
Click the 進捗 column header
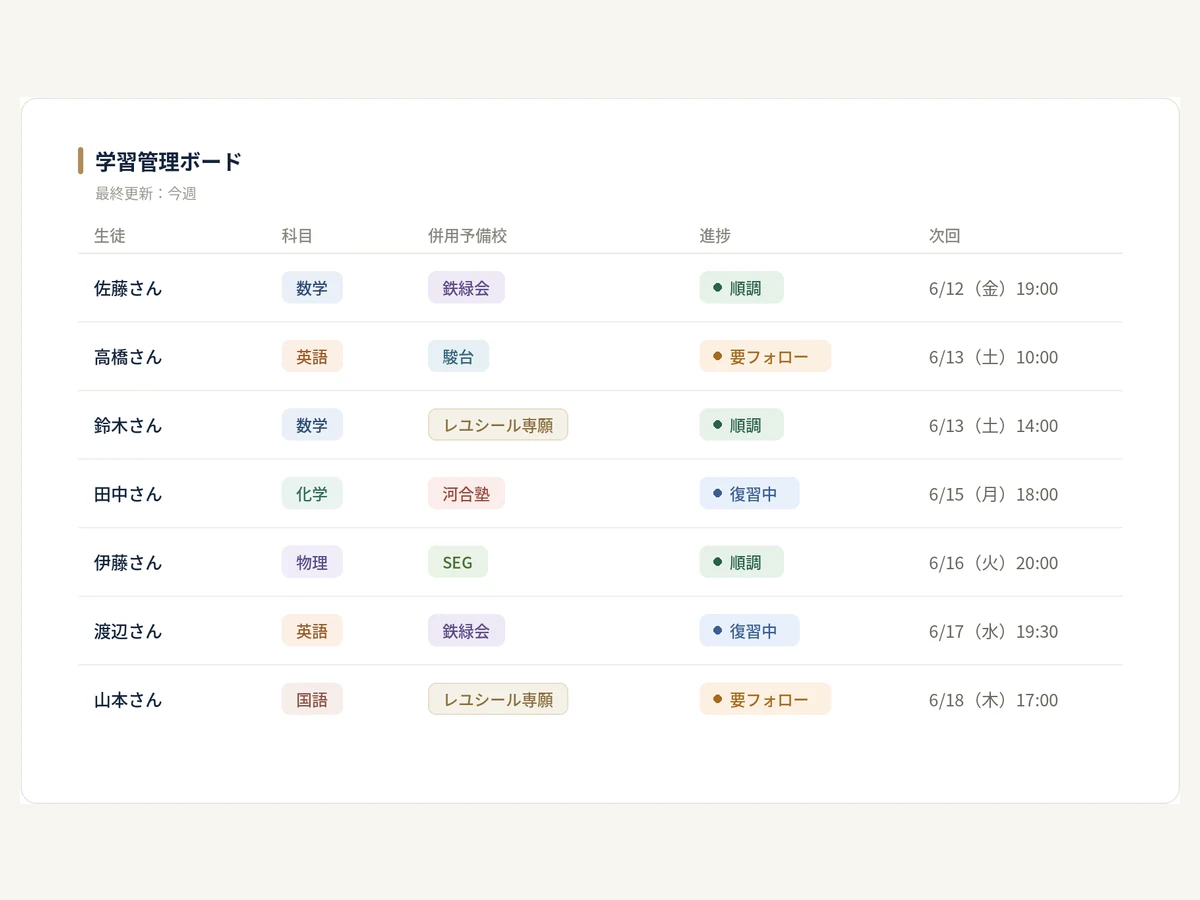click(x=715, y=236)
